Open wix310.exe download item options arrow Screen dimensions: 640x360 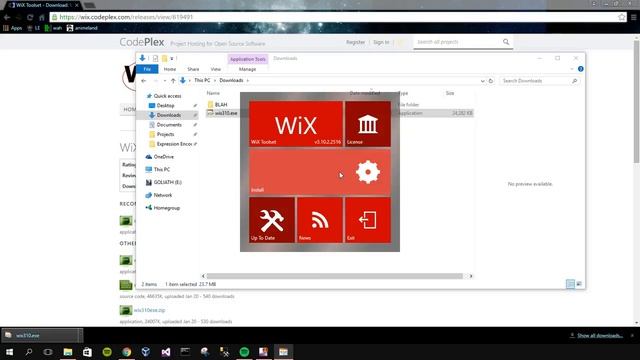[x=79, y=336]
